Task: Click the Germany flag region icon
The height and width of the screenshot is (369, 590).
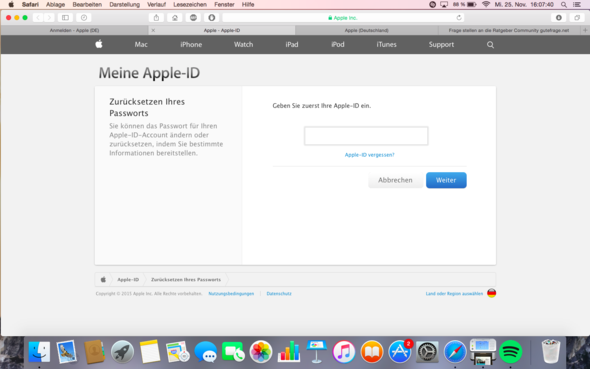Action: [x=491, y=293]
